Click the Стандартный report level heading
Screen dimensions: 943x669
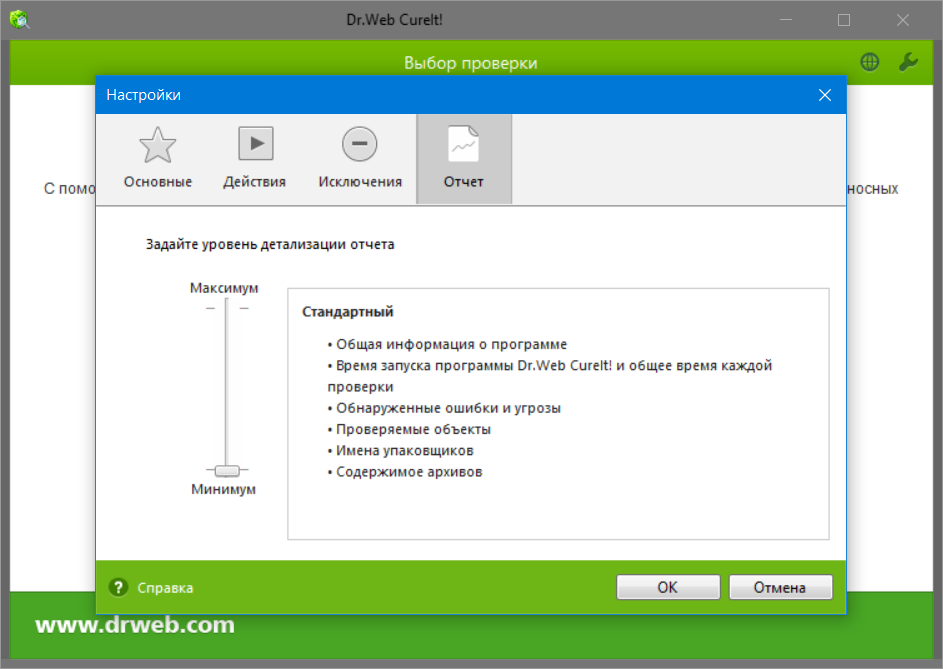click(348, 312)
